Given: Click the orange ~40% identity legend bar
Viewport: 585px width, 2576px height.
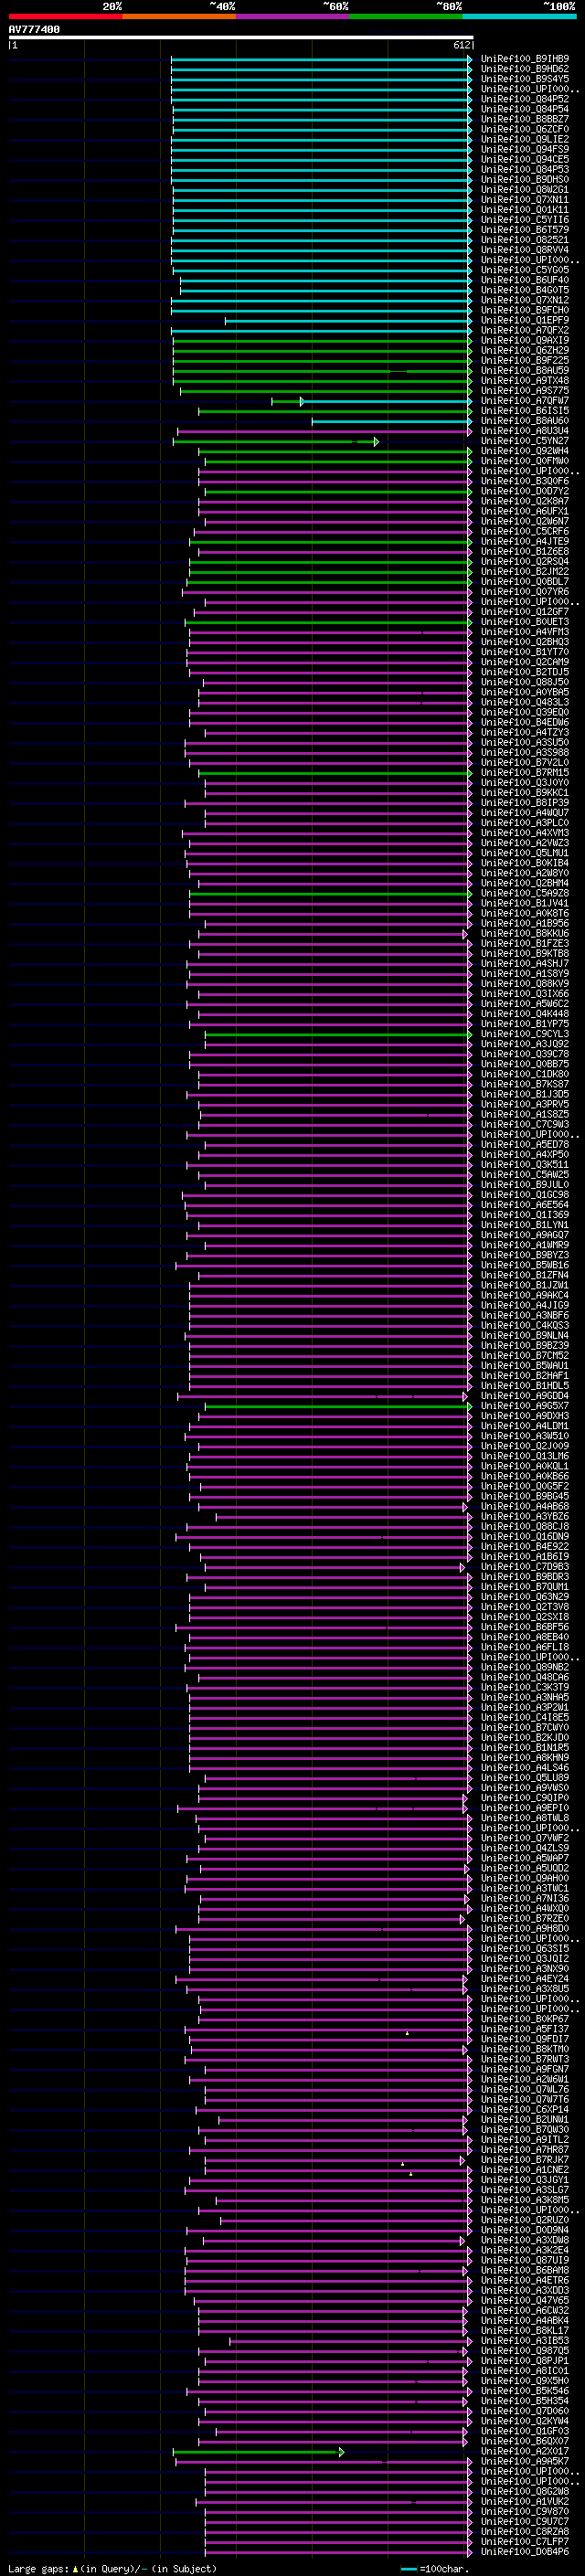Looking at the screenshot, I should click(x=179, y=17).
